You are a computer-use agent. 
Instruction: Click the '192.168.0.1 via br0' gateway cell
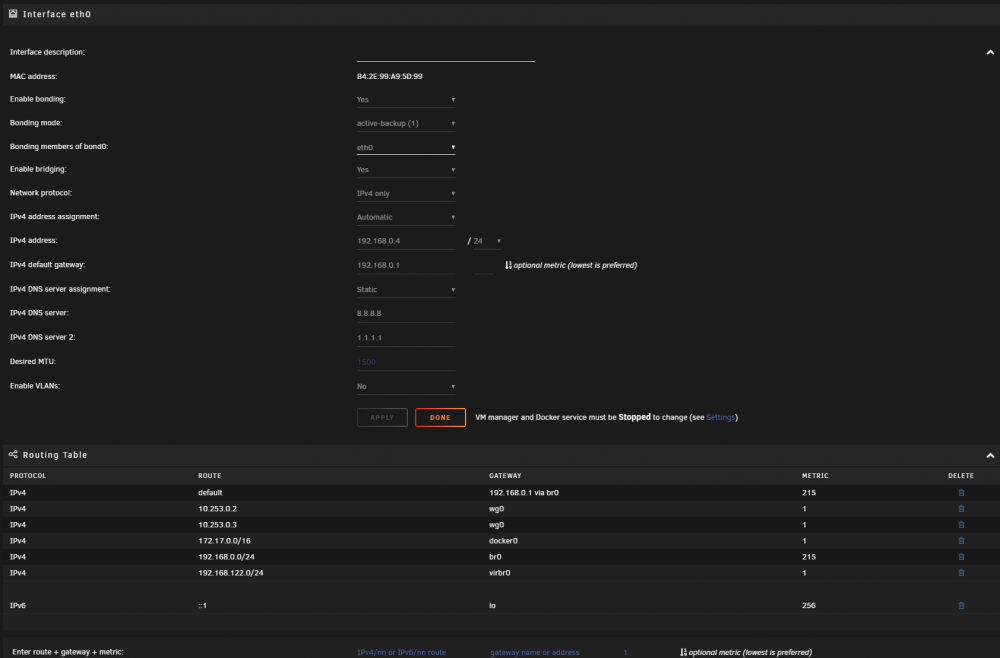[524, 493]
